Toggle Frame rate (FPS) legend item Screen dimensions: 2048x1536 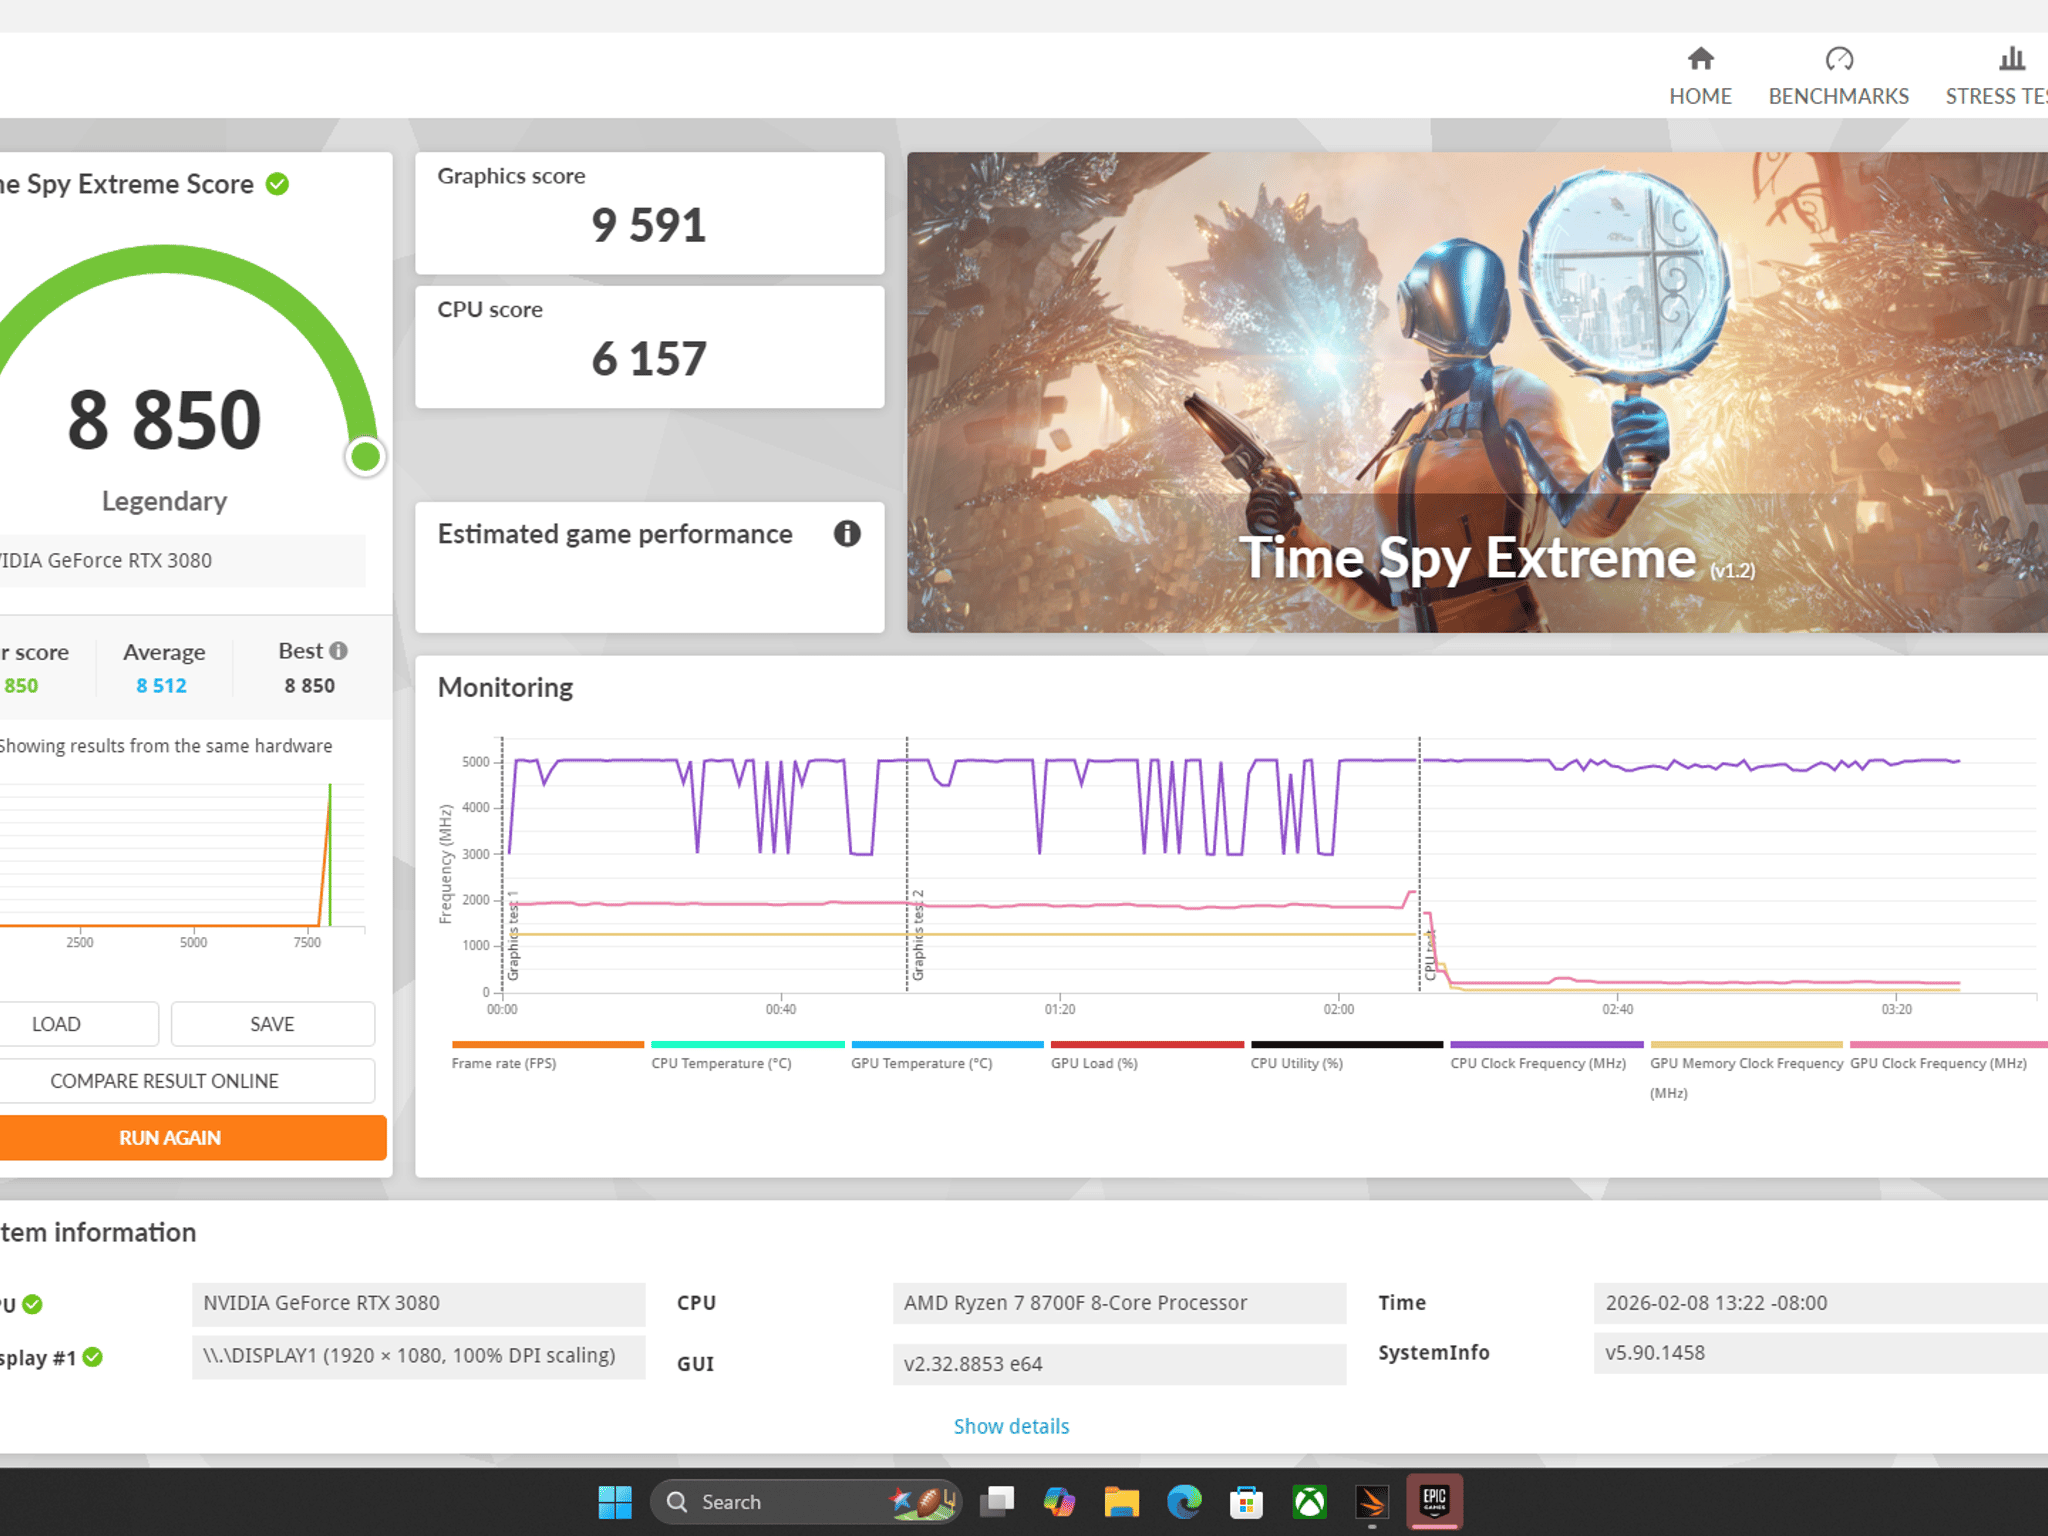coord(547,1056)
